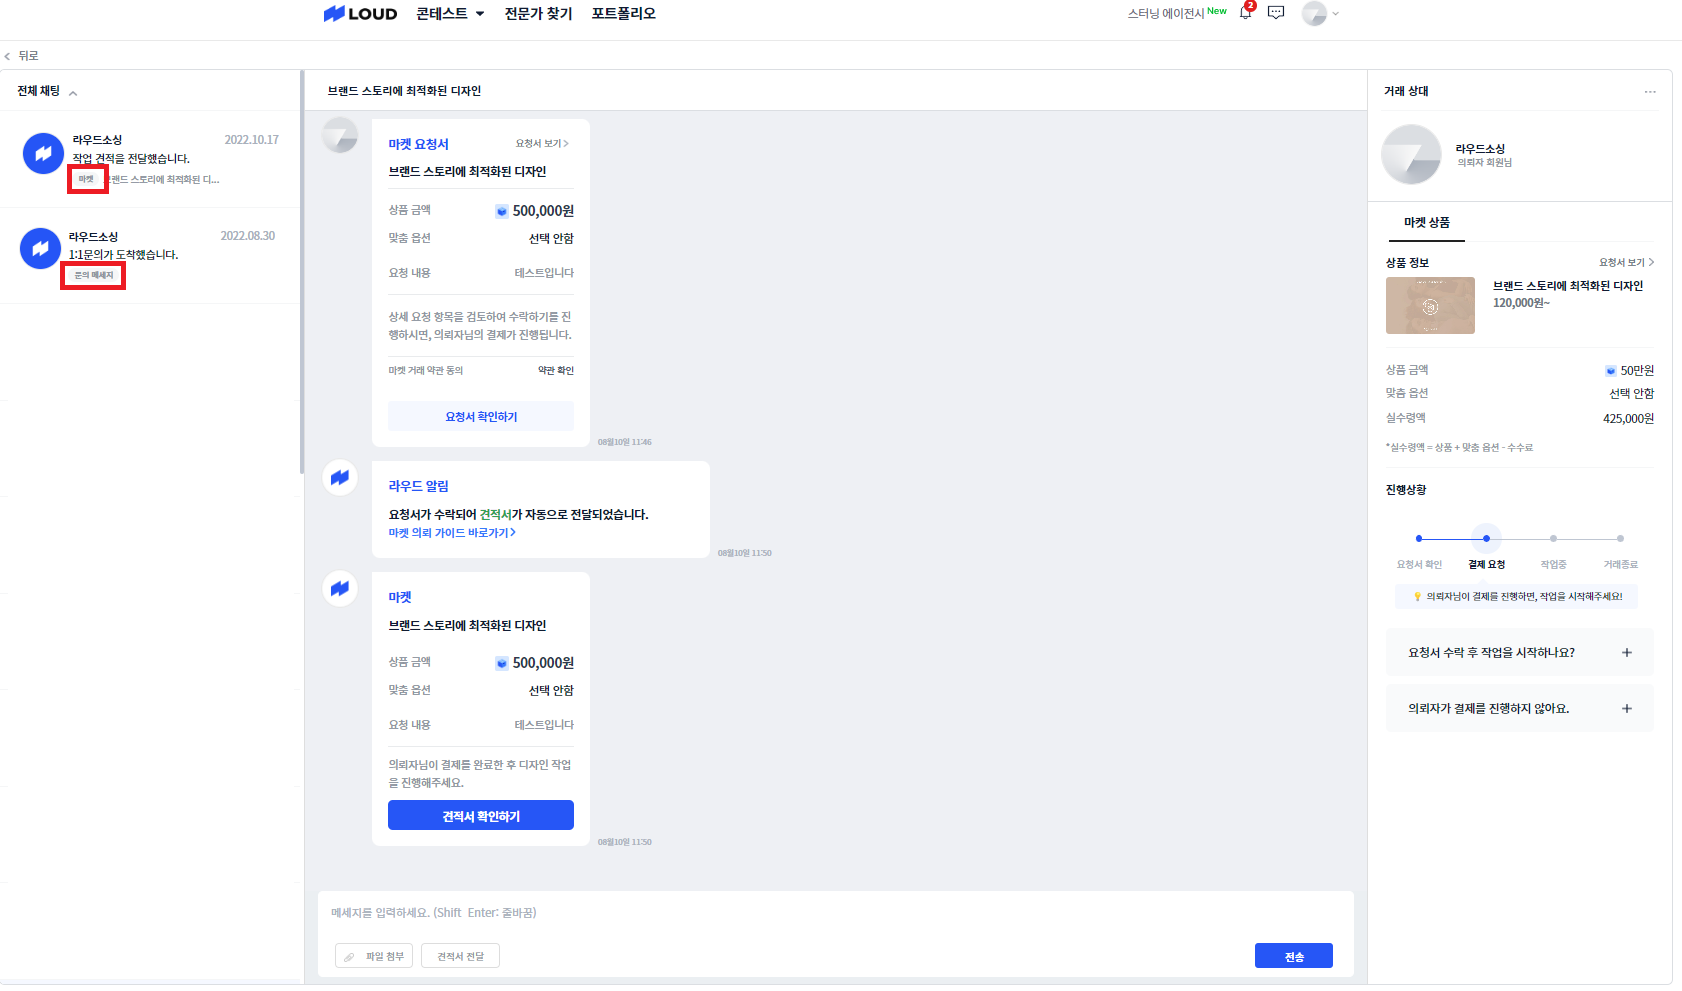
Task: Open chat dated 2022.08.30
Action: [x=150, y=256]
